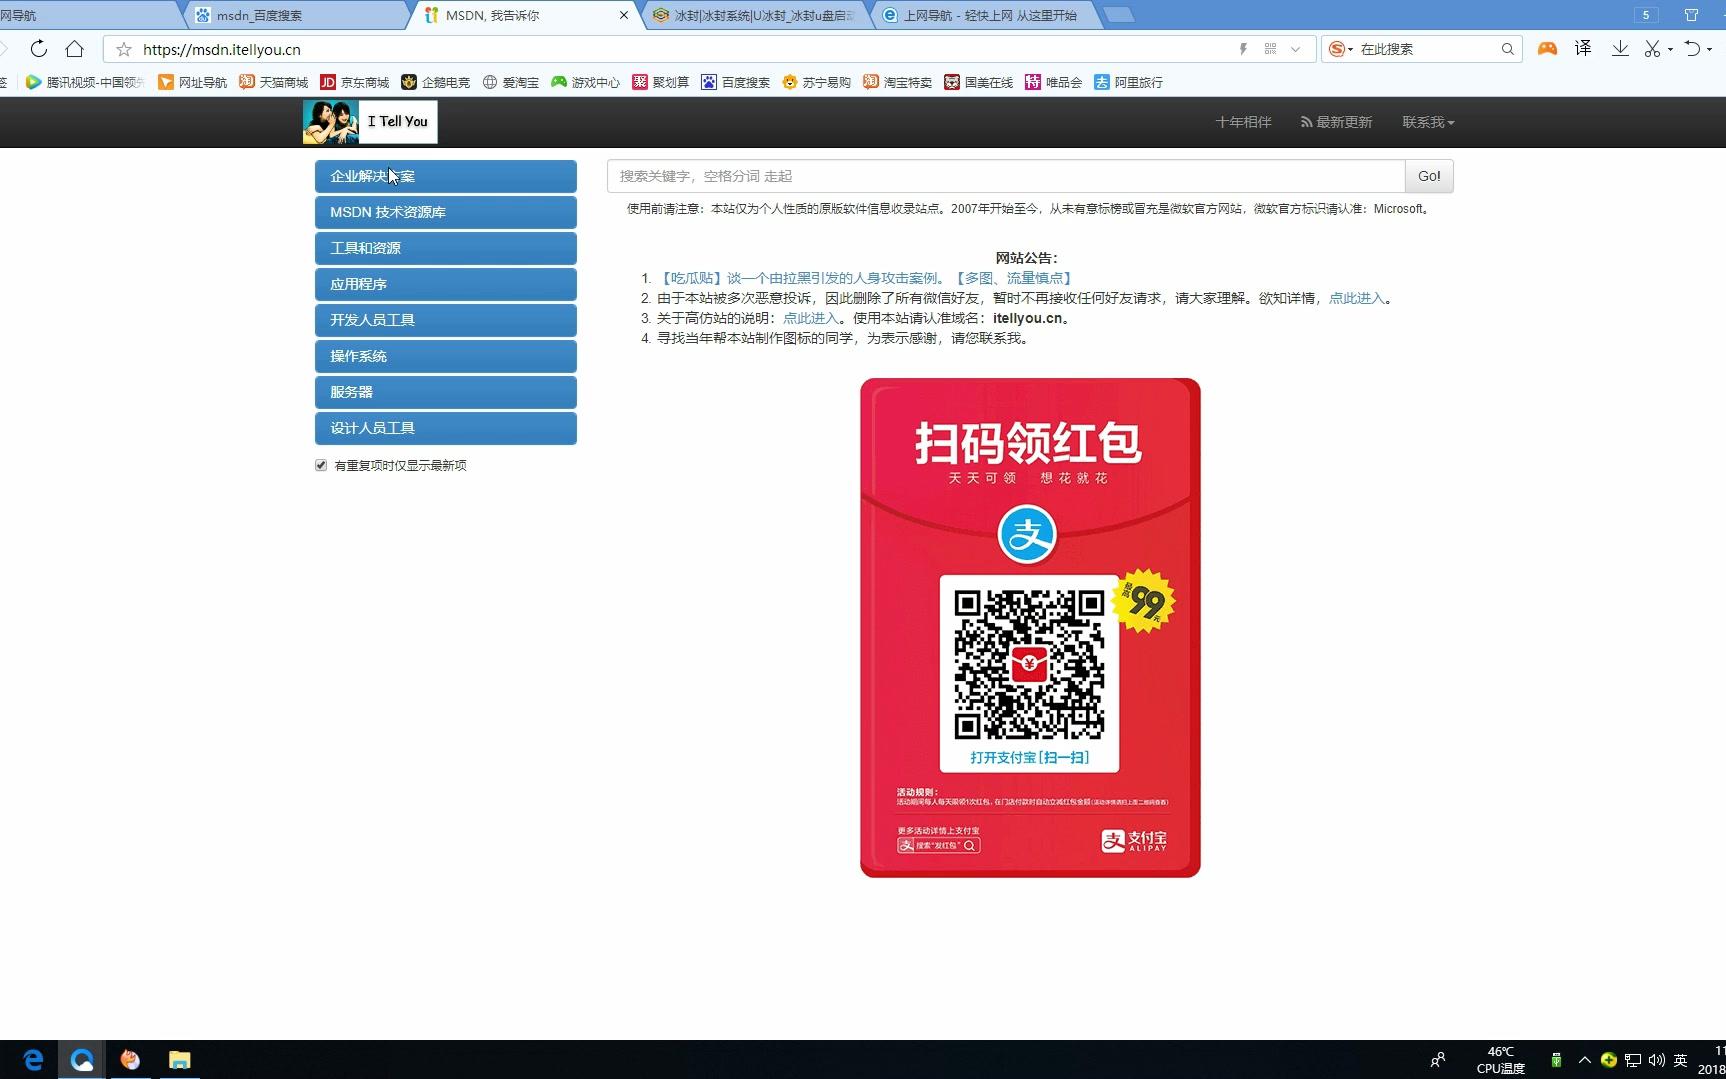Open the 聚划算 bookmark
This screenshot has width=1726, height=1079.
660,82
